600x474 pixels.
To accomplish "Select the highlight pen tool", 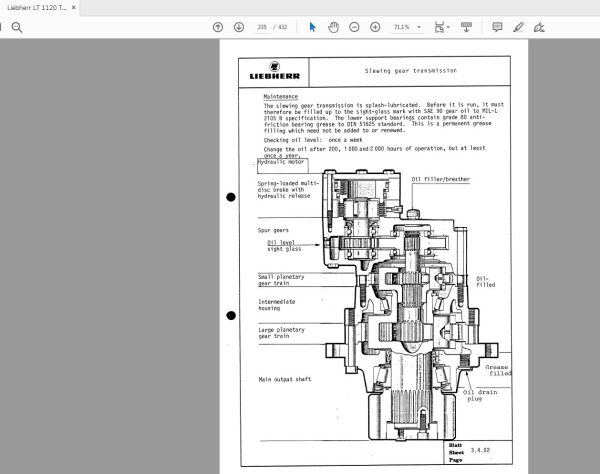I will pos(517,27).
